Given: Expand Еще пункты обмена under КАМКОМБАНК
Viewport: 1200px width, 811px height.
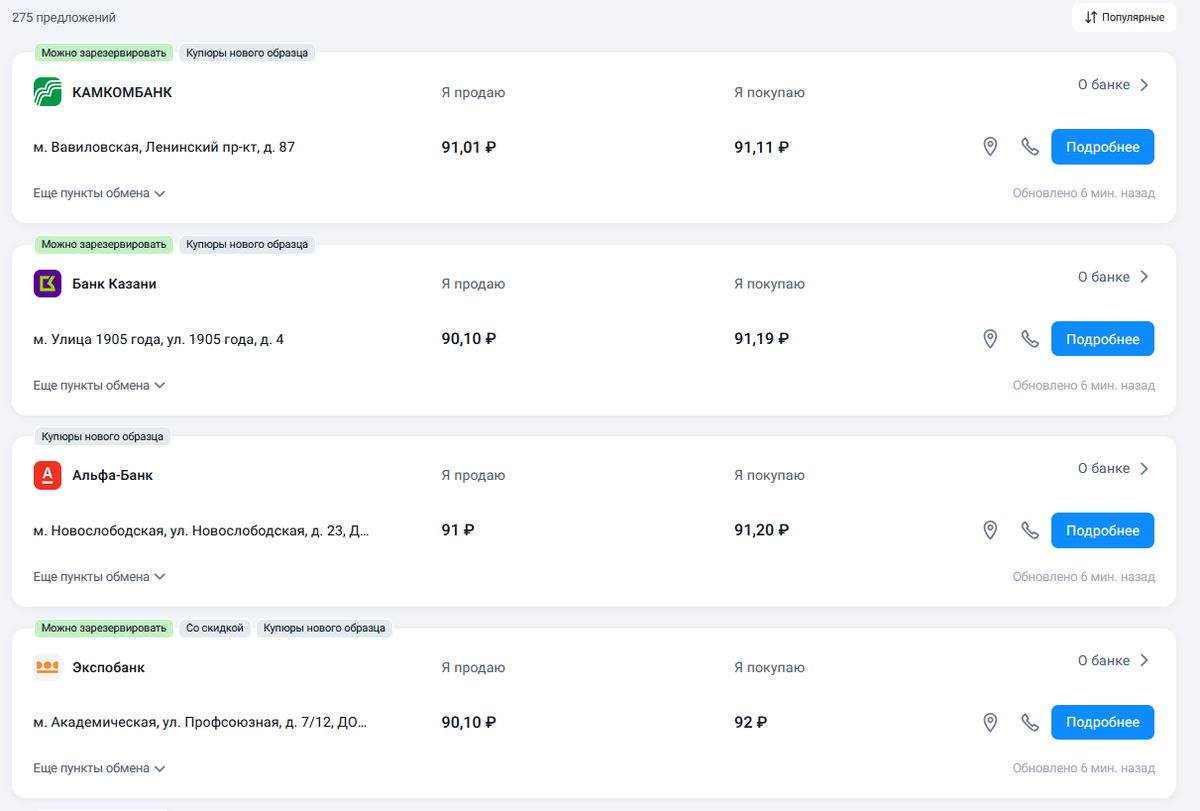Looking at the screenshot, I should 99,193.
